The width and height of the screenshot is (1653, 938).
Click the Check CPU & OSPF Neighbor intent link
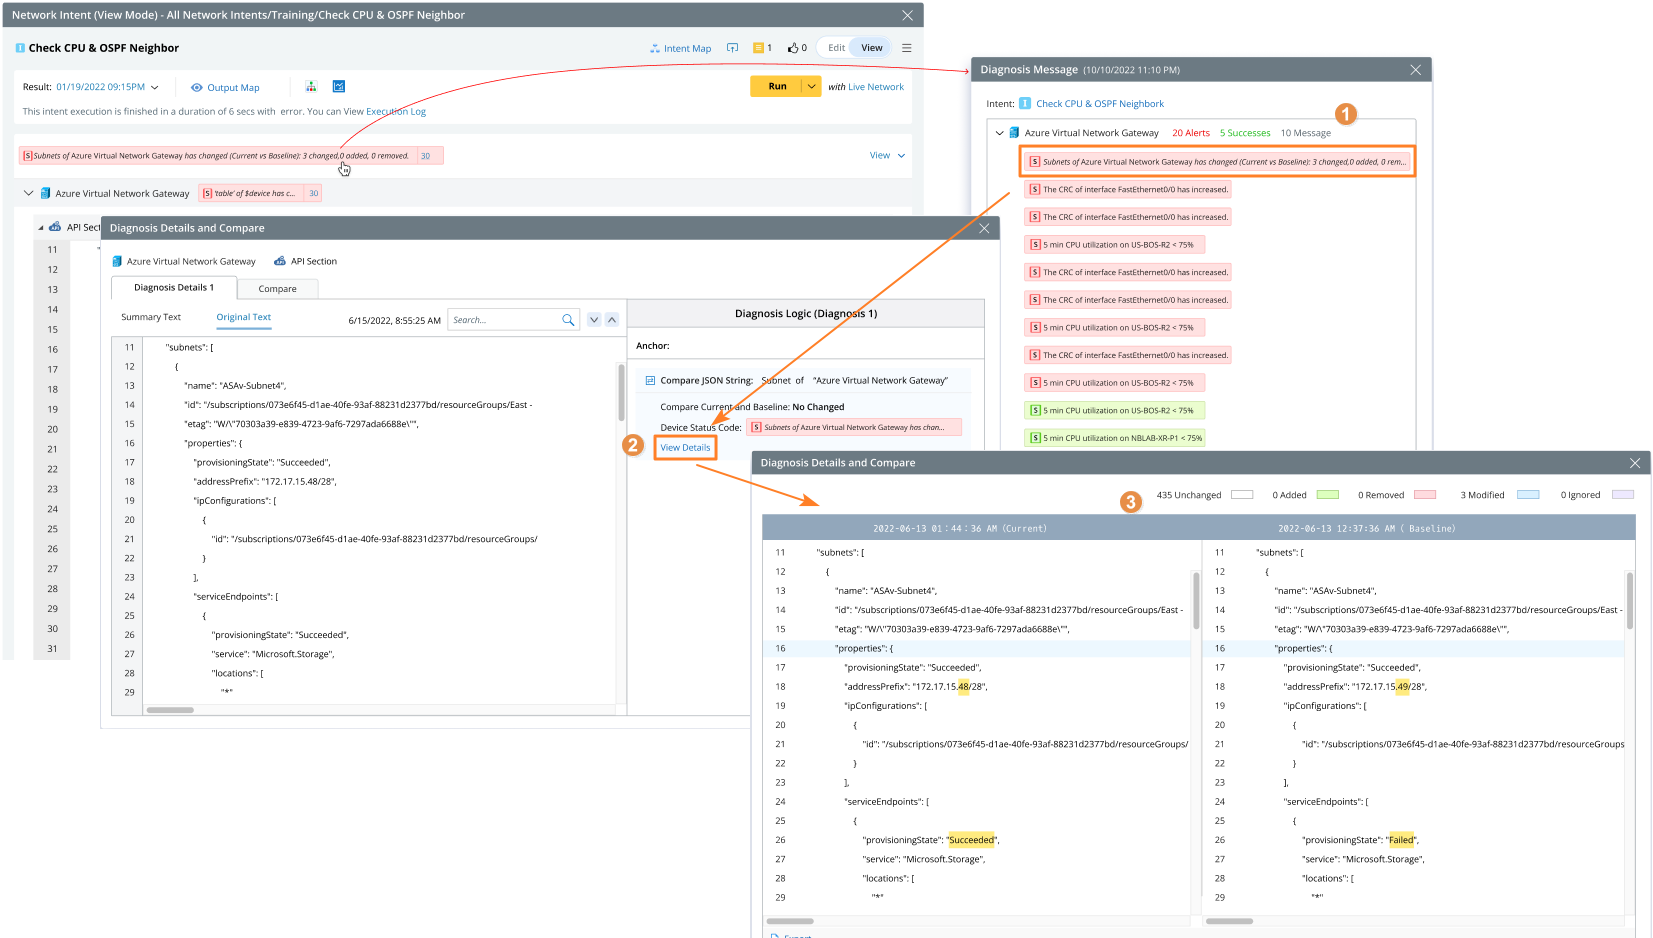1100,104
